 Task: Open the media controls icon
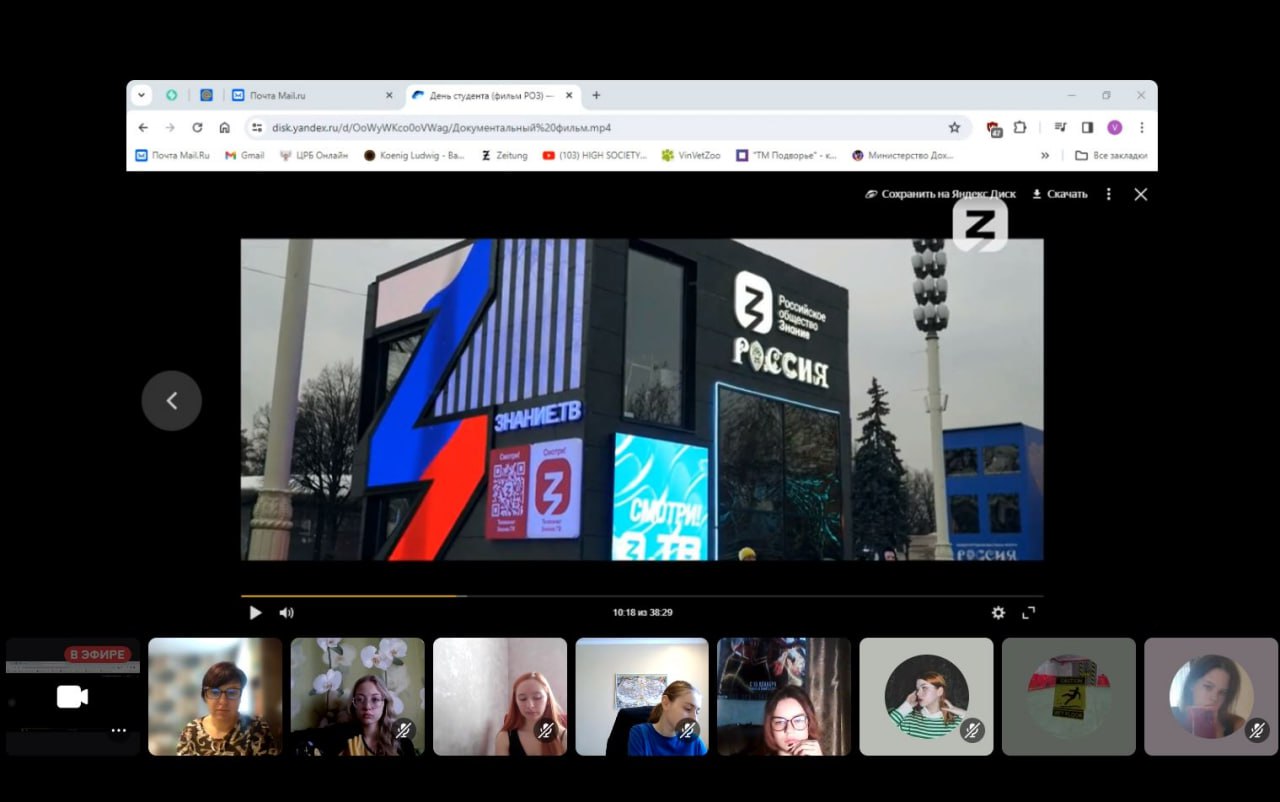click(1060, 127)
